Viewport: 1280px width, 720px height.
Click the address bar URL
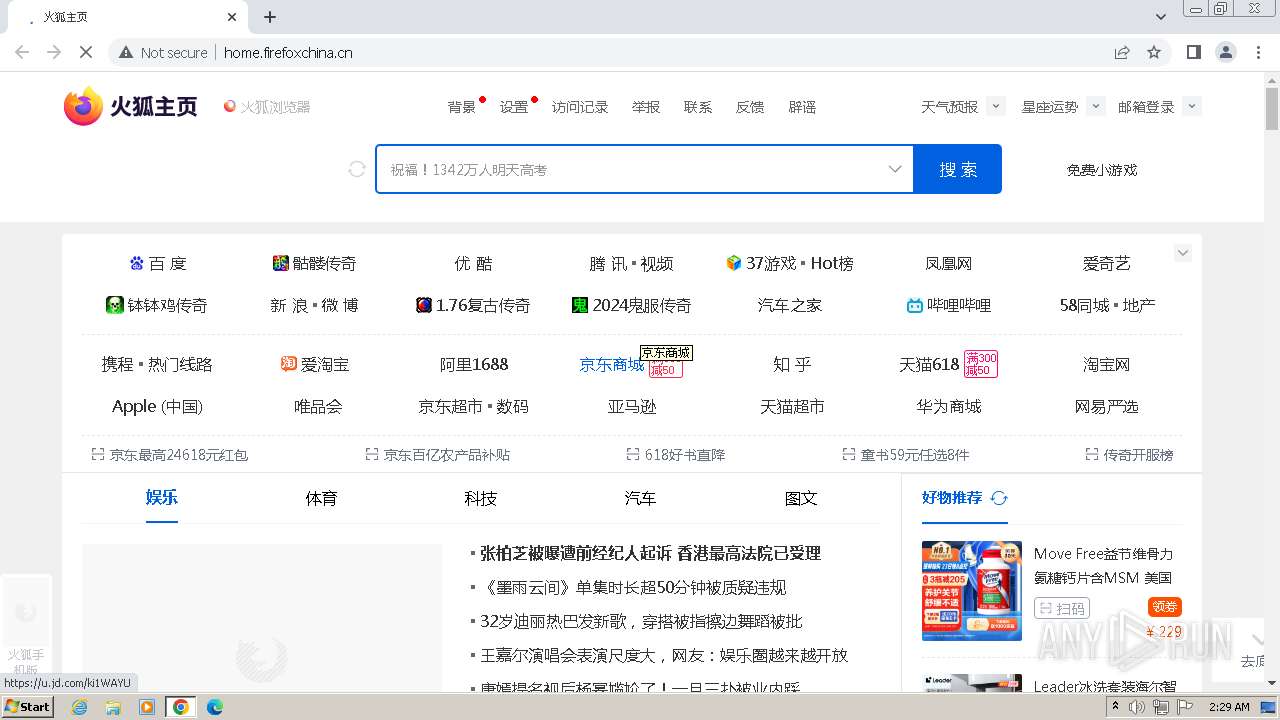pyautogui.click(x=288, y=52)
